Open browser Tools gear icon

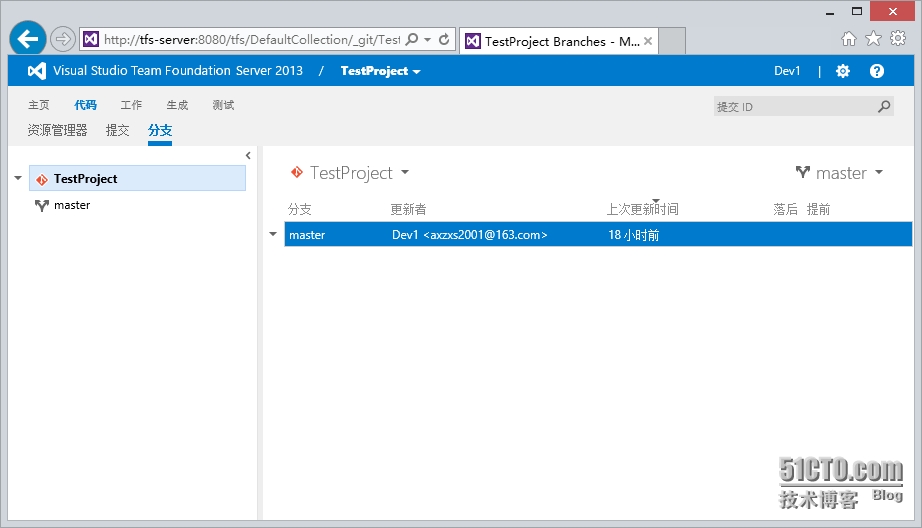898,39
